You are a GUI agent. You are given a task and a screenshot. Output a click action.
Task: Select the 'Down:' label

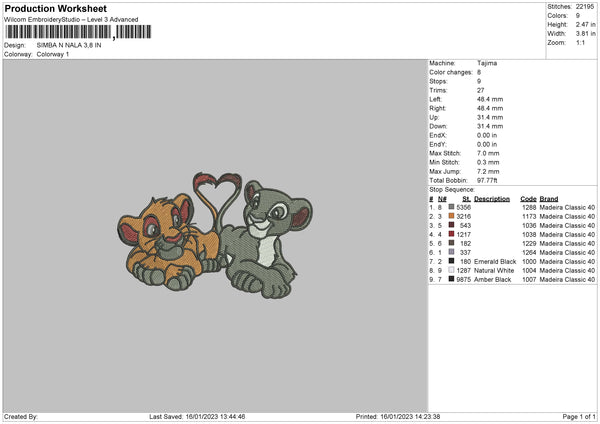[x=438, y=126]
